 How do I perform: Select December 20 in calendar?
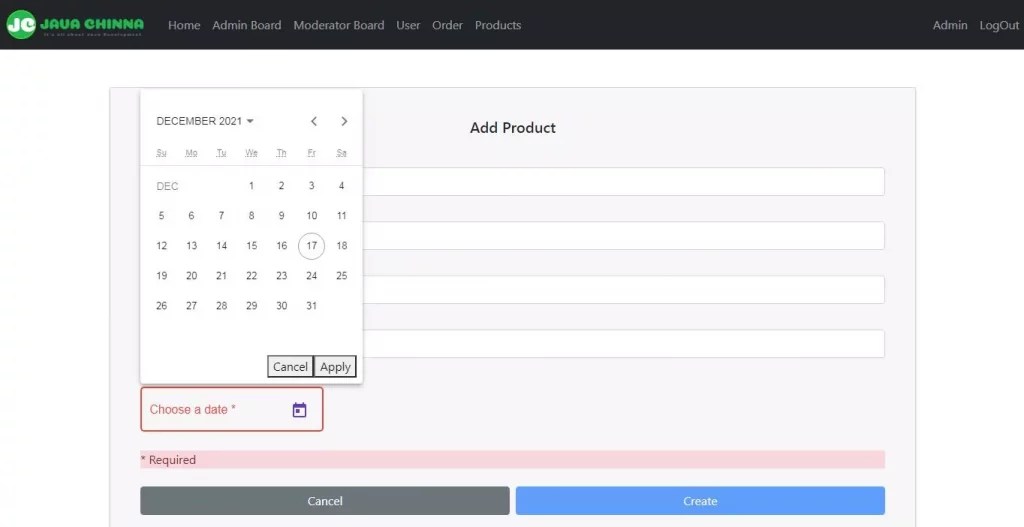(191, 276)
